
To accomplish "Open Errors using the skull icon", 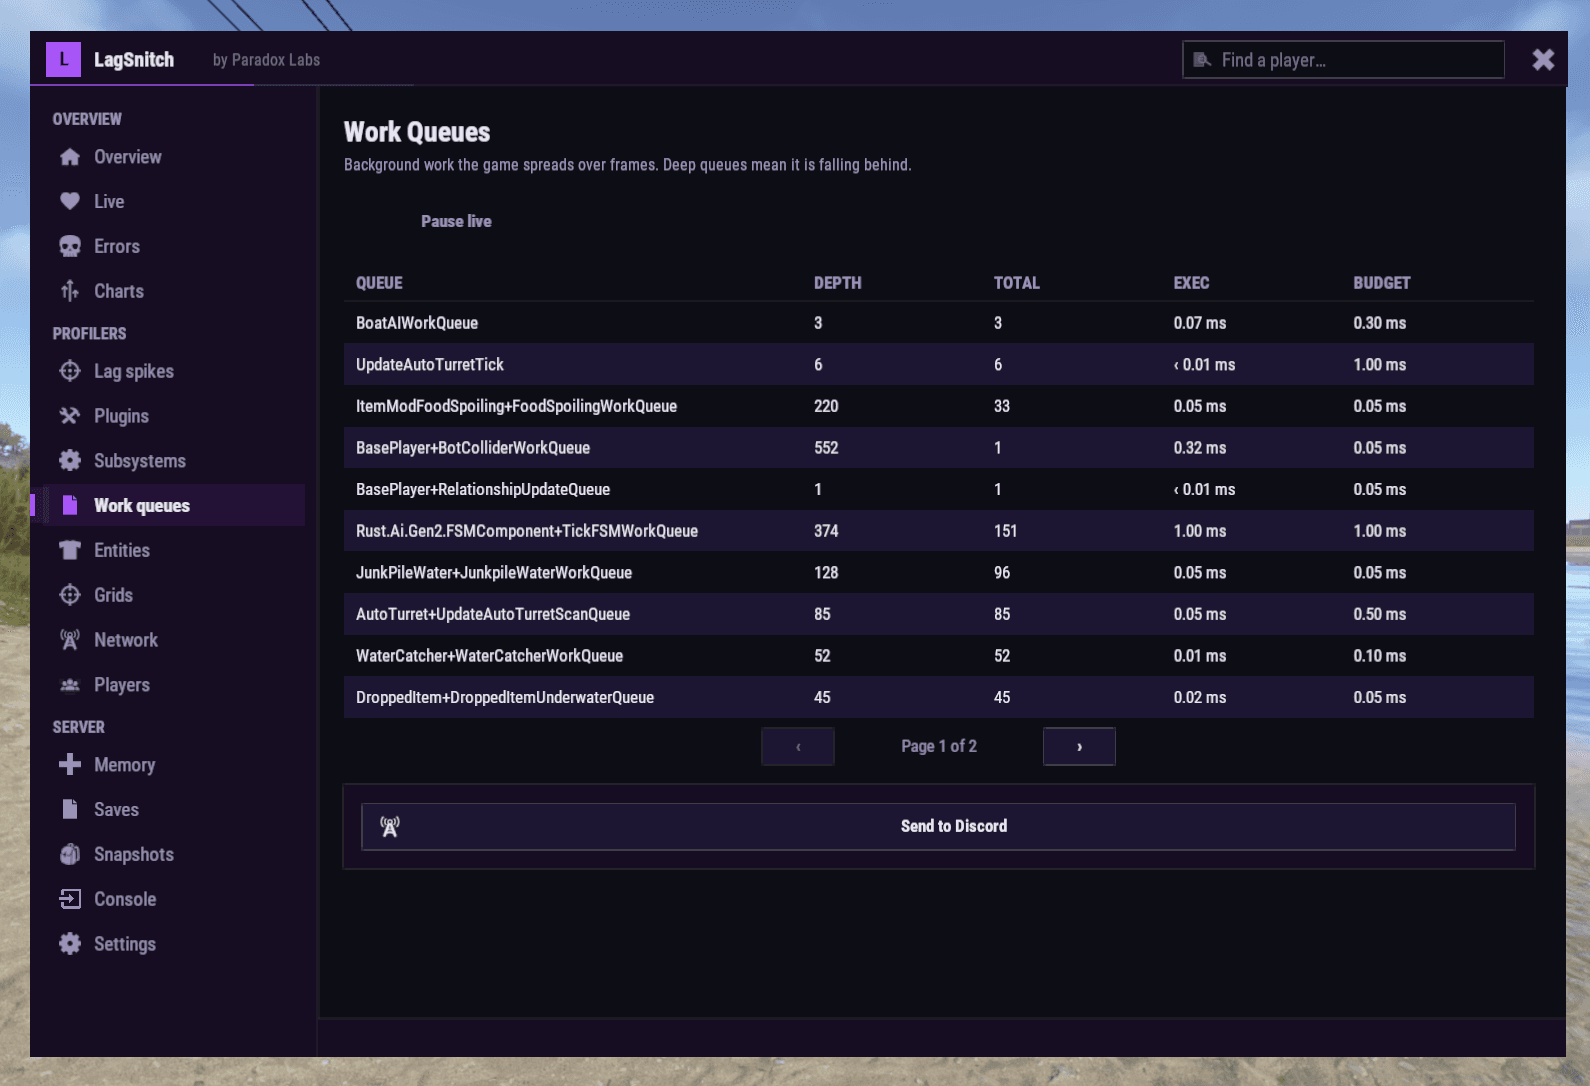I will point(70,246).
